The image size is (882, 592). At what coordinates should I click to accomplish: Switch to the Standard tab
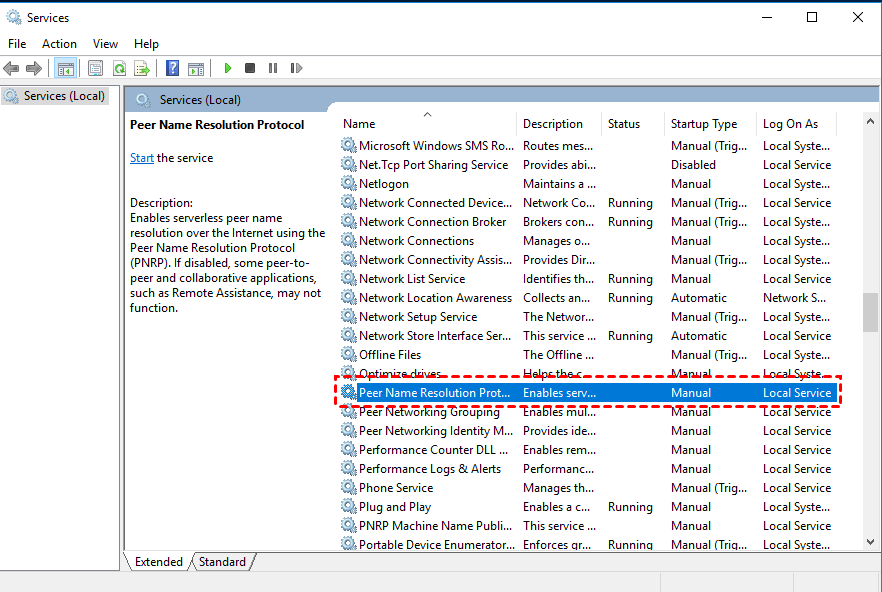[222, 562]
